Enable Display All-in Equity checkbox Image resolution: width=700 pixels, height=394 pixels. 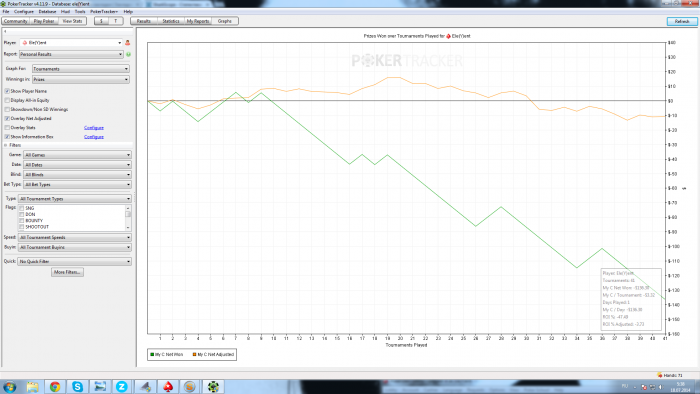(x=7, y=100)
